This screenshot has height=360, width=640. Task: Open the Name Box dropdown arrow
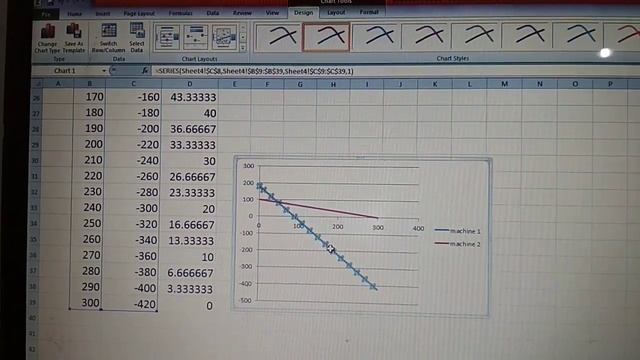[x=104, y=71]
